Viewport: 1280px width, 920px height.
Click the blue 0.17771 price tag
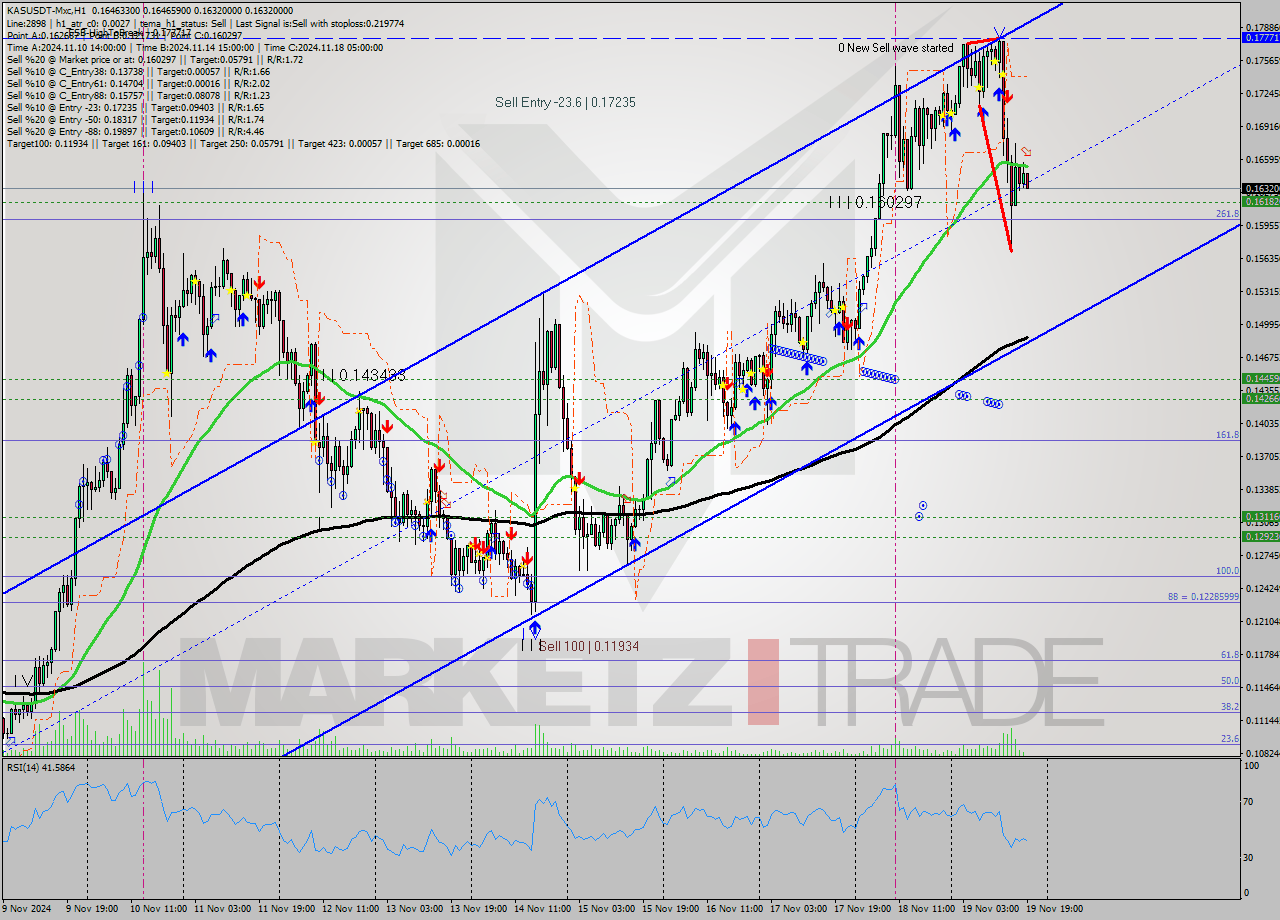point(1260,37)
